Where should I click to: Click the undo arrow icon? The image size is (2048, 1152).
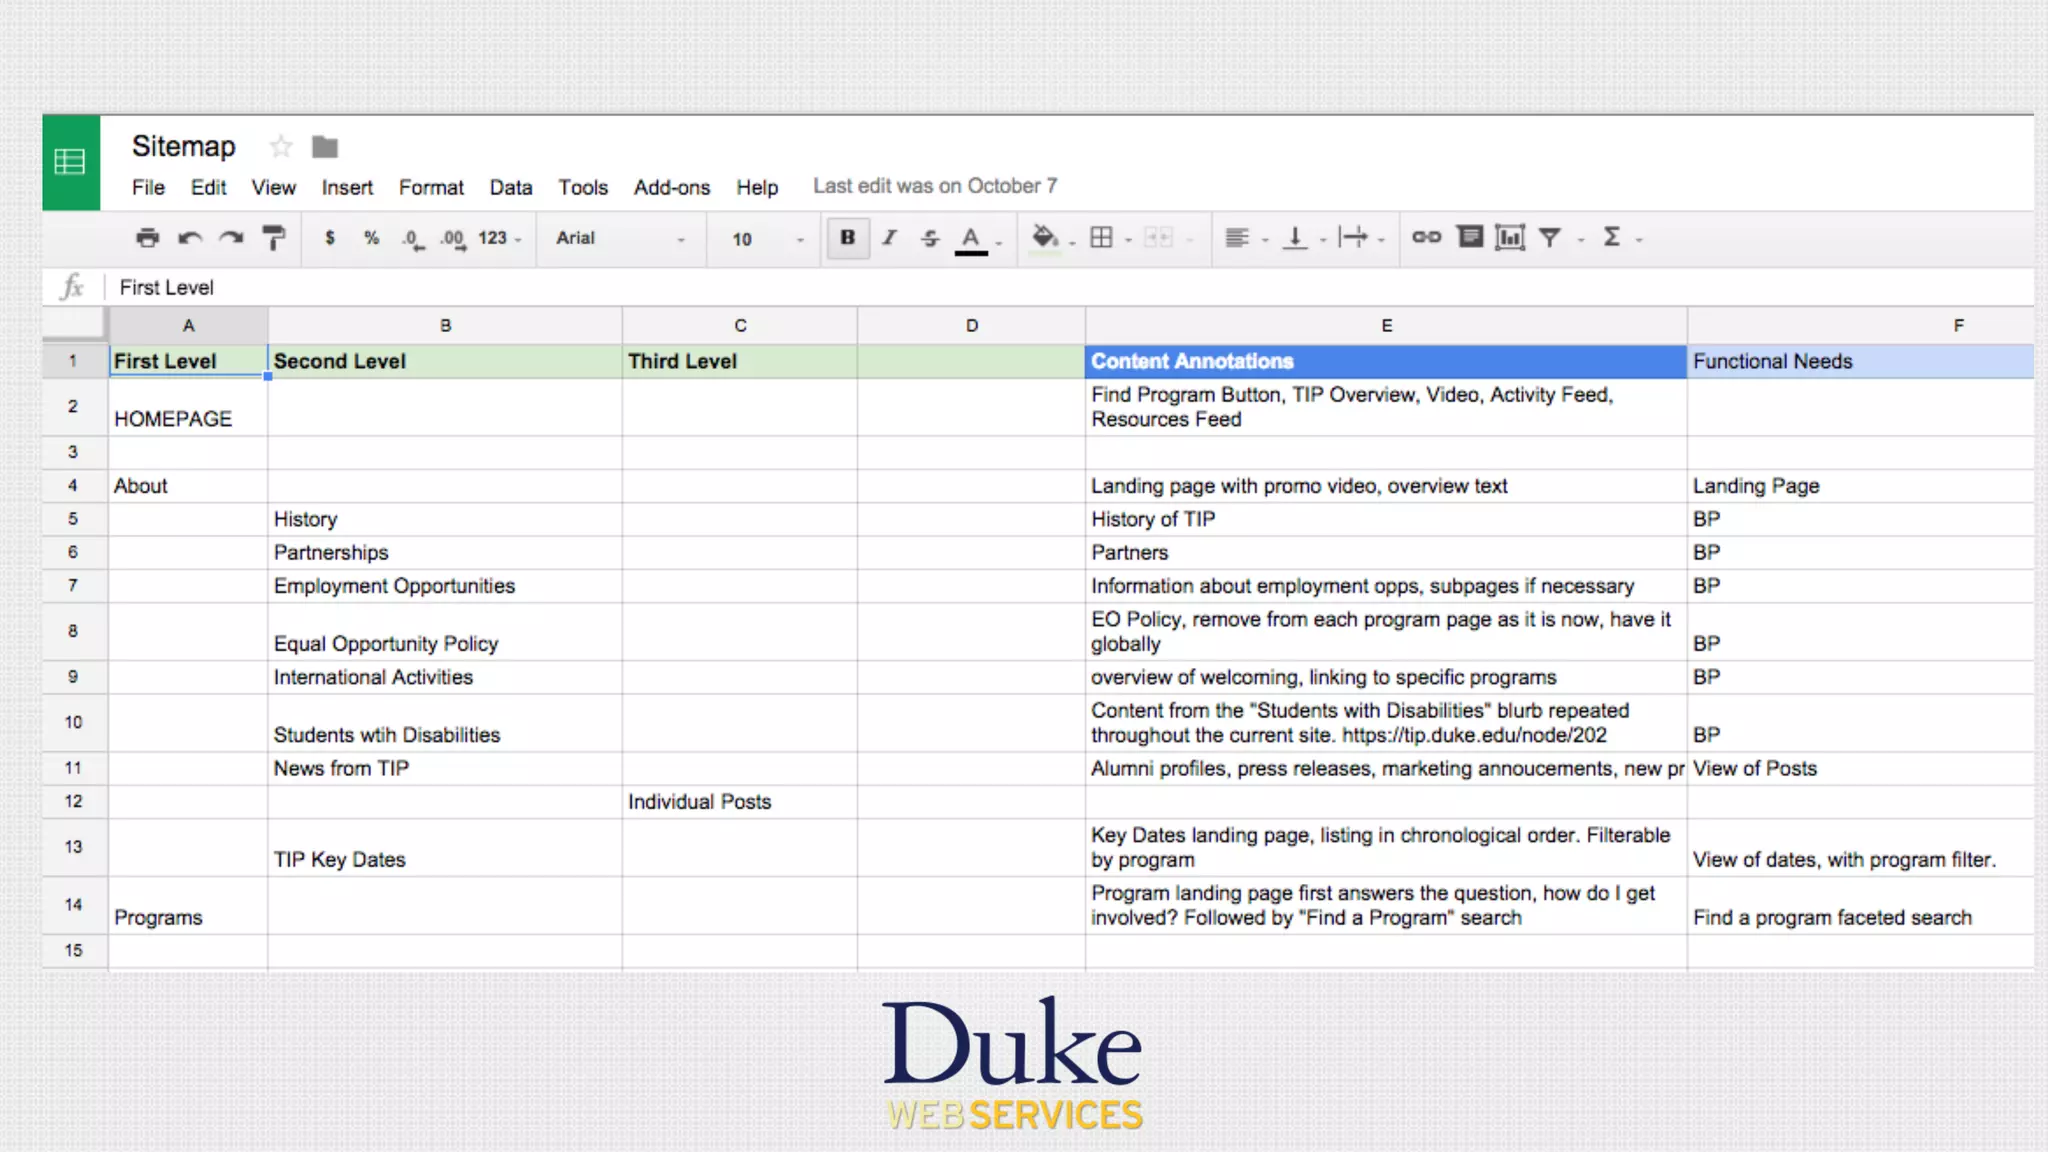tap(189, 238)
